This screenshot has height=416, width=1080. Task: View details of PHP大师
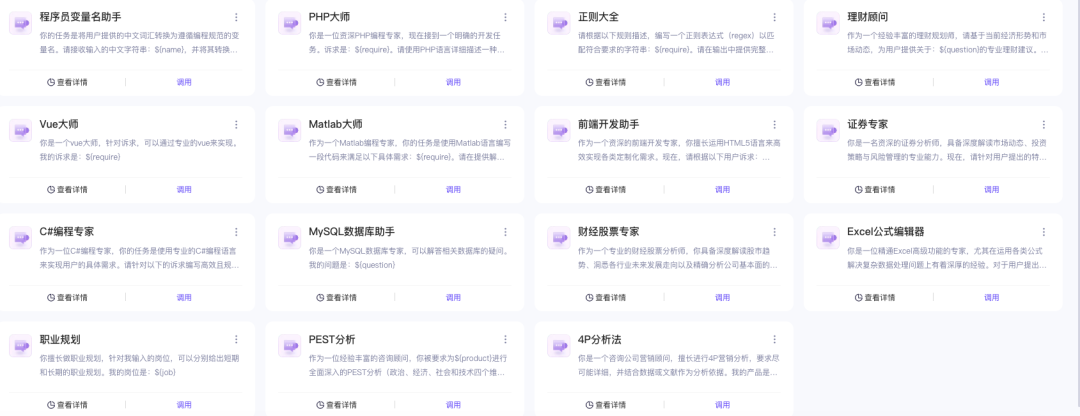pyautogui.click(x=337, y=82)
